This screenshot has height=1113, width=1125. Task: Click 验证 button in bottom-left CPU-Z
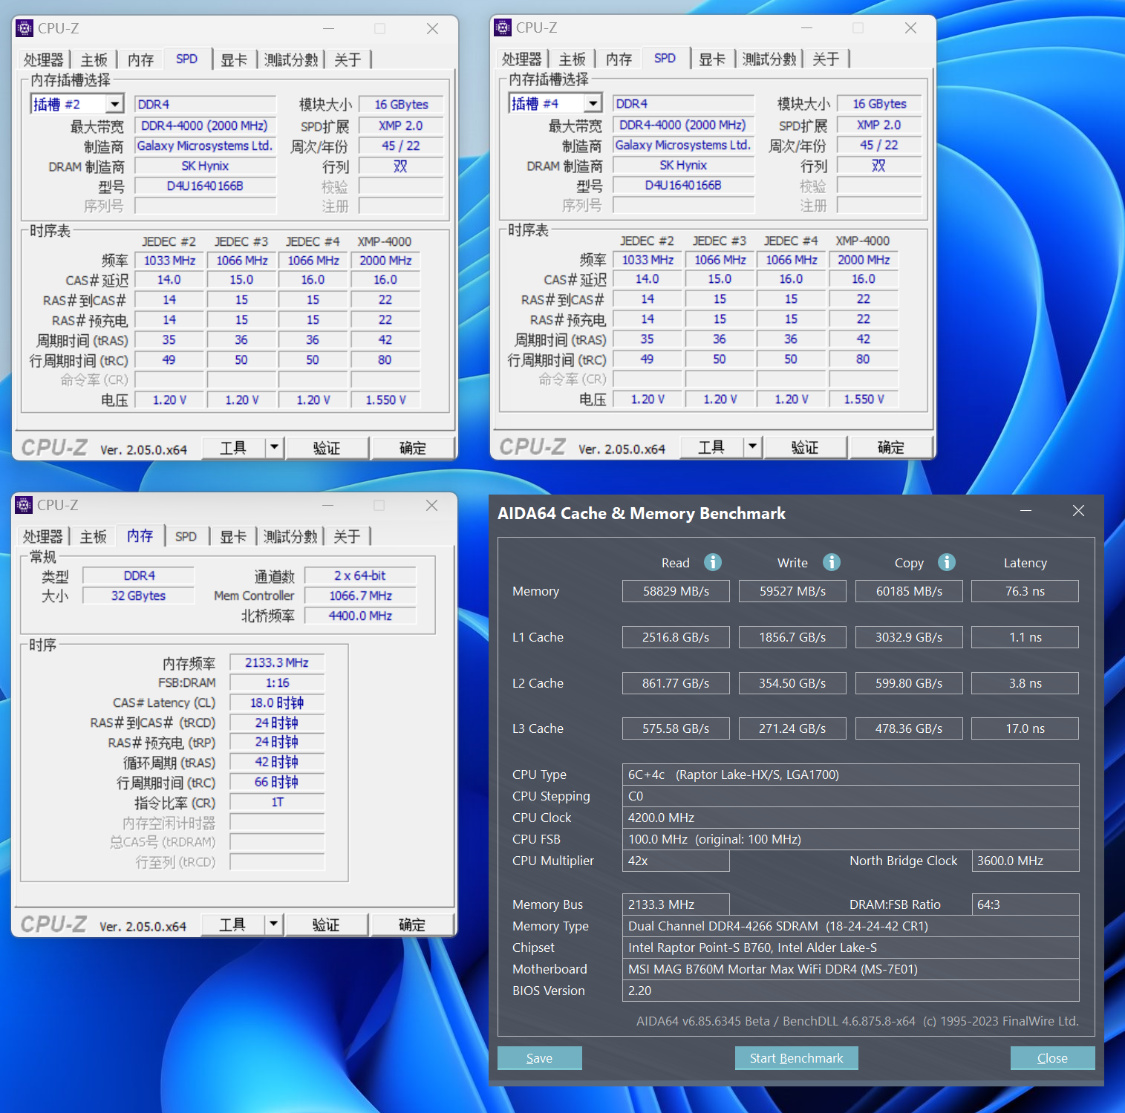tap(326, 924)
